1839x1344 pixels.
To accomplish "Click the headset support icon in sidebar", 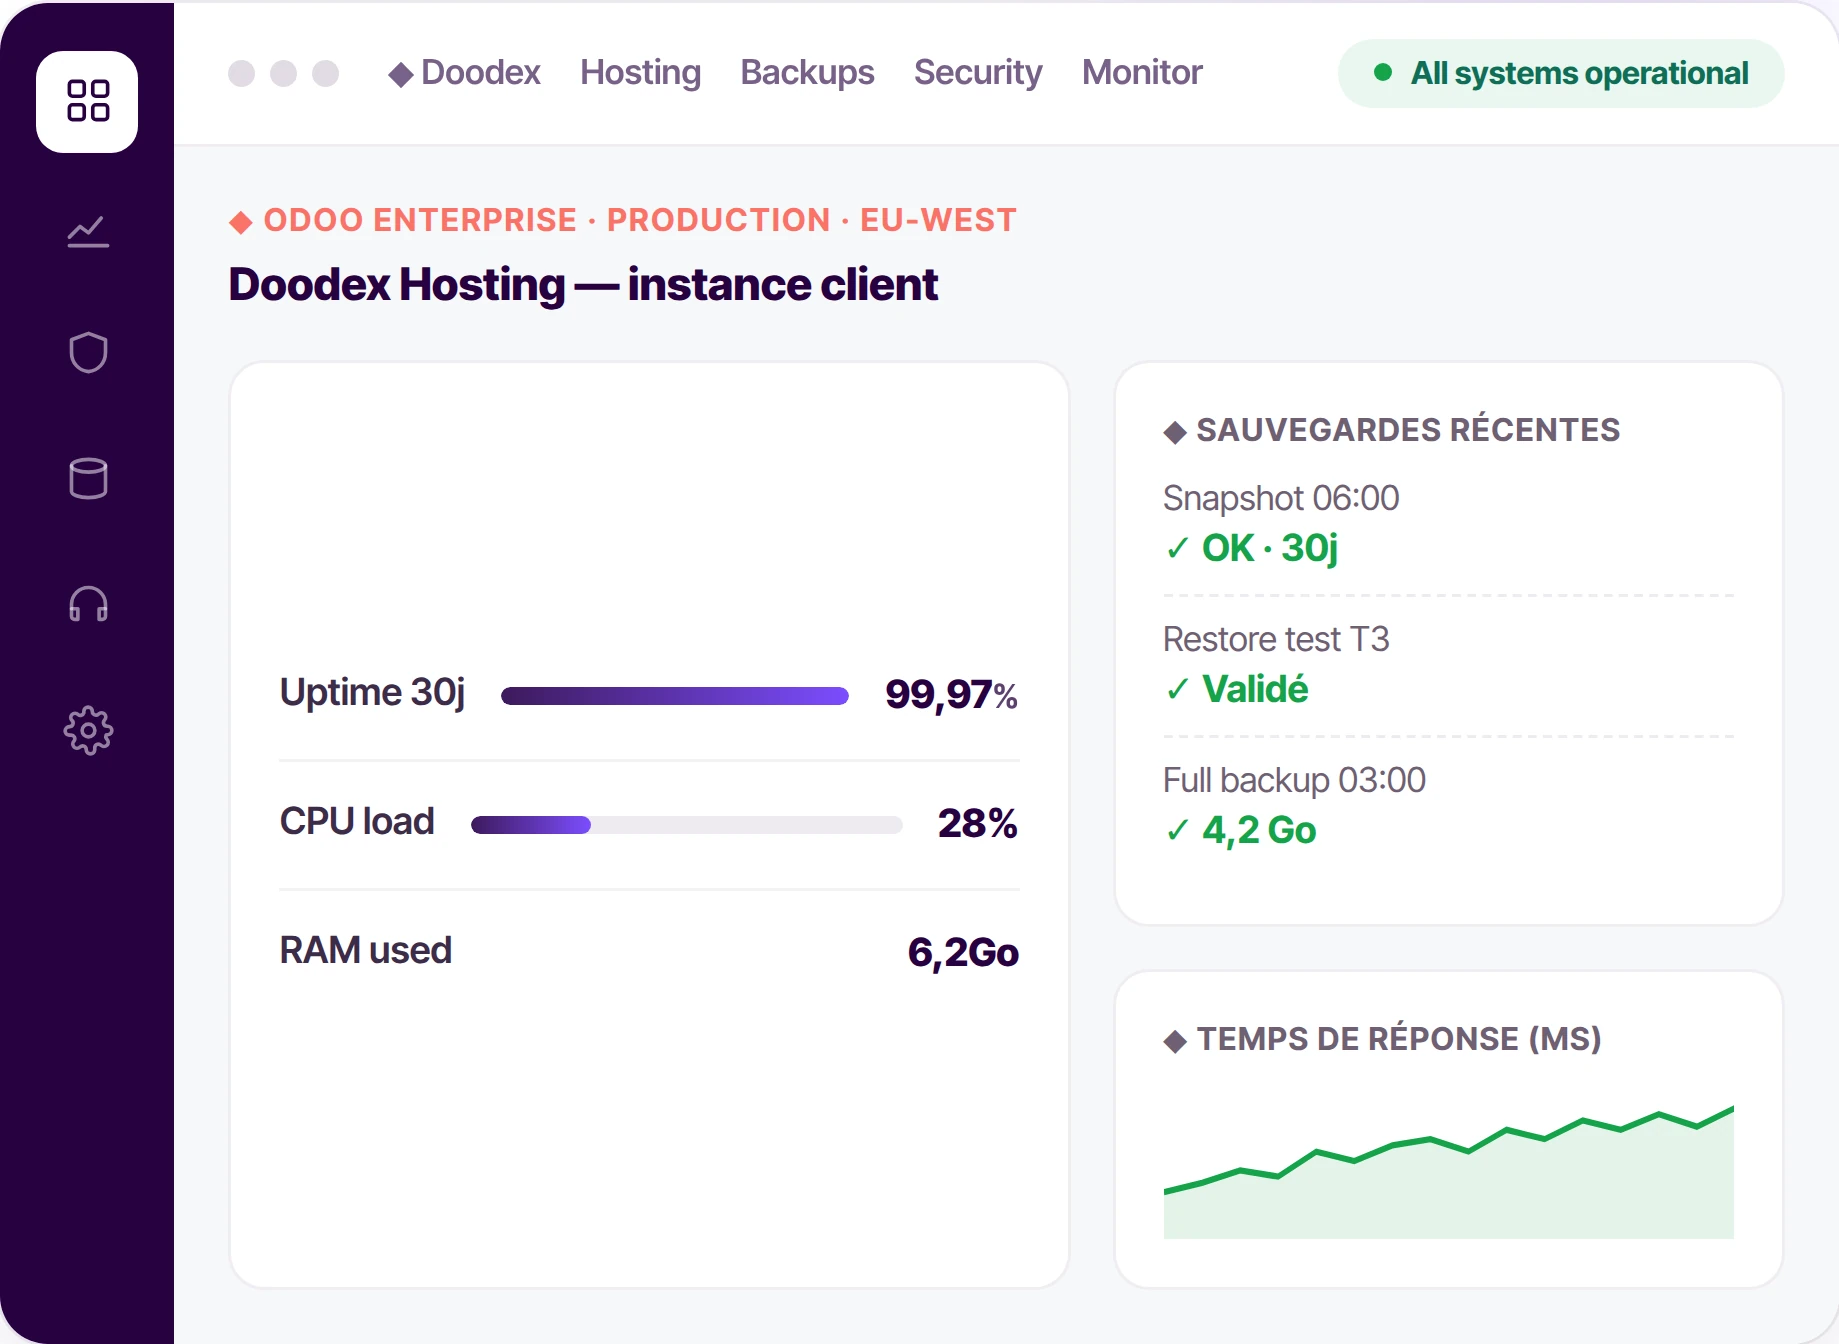I will (88, 604).
